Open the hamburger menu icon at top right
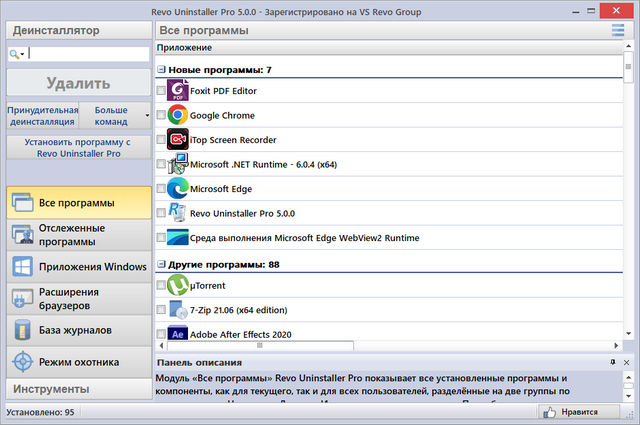This screenshot has width=640, height=425. point(617,31)
